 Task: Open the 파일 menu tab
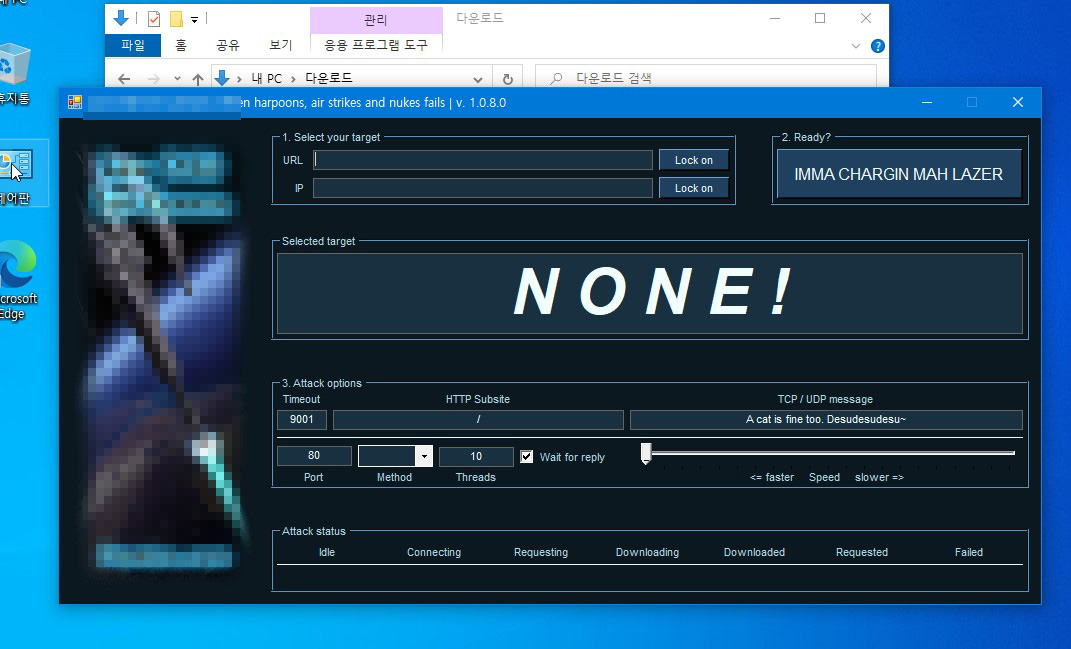(132, 45)
